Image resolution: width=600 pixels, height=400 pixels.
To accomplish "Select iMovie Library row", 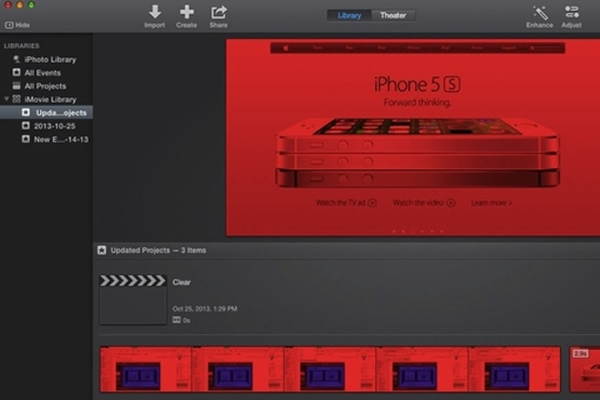I will (x=46, y=100).
